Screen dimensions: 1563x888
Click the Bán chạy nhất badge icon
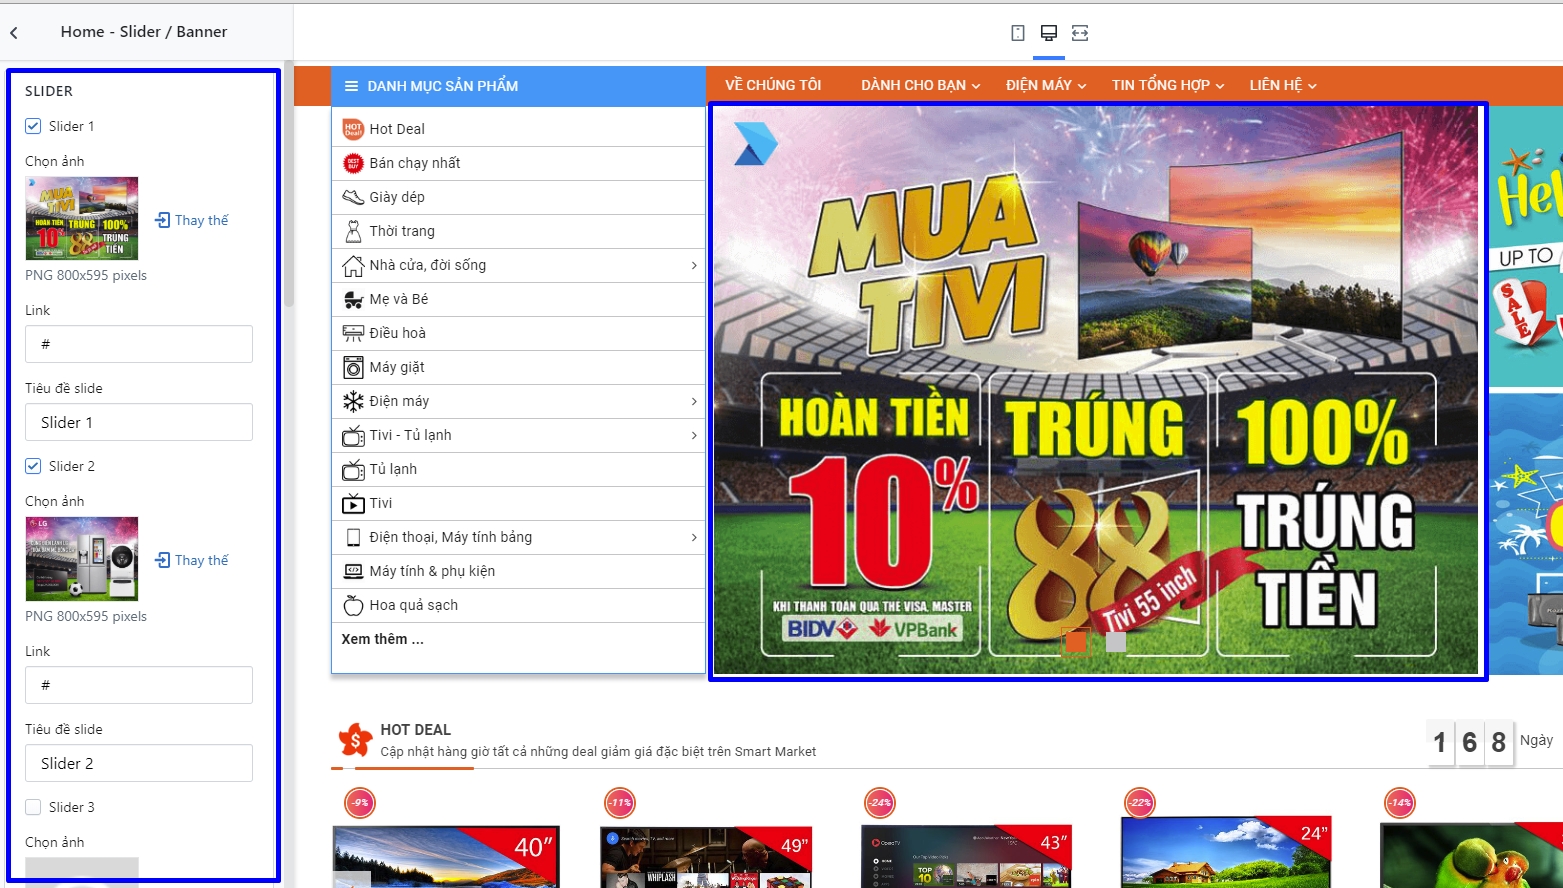353,163
